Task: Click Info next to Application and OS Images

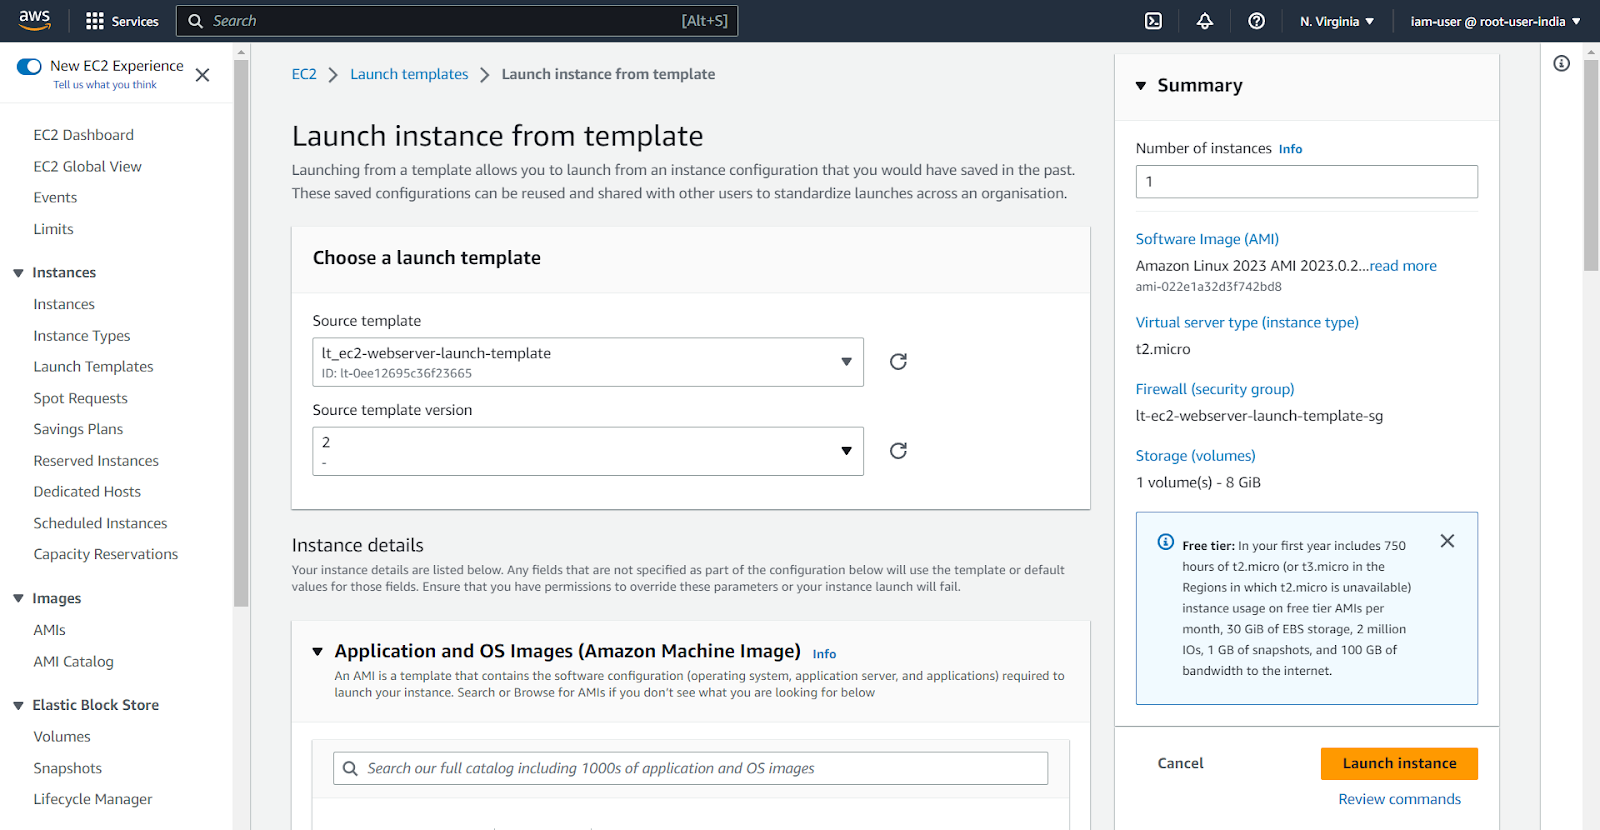Action: click(824, 654)
